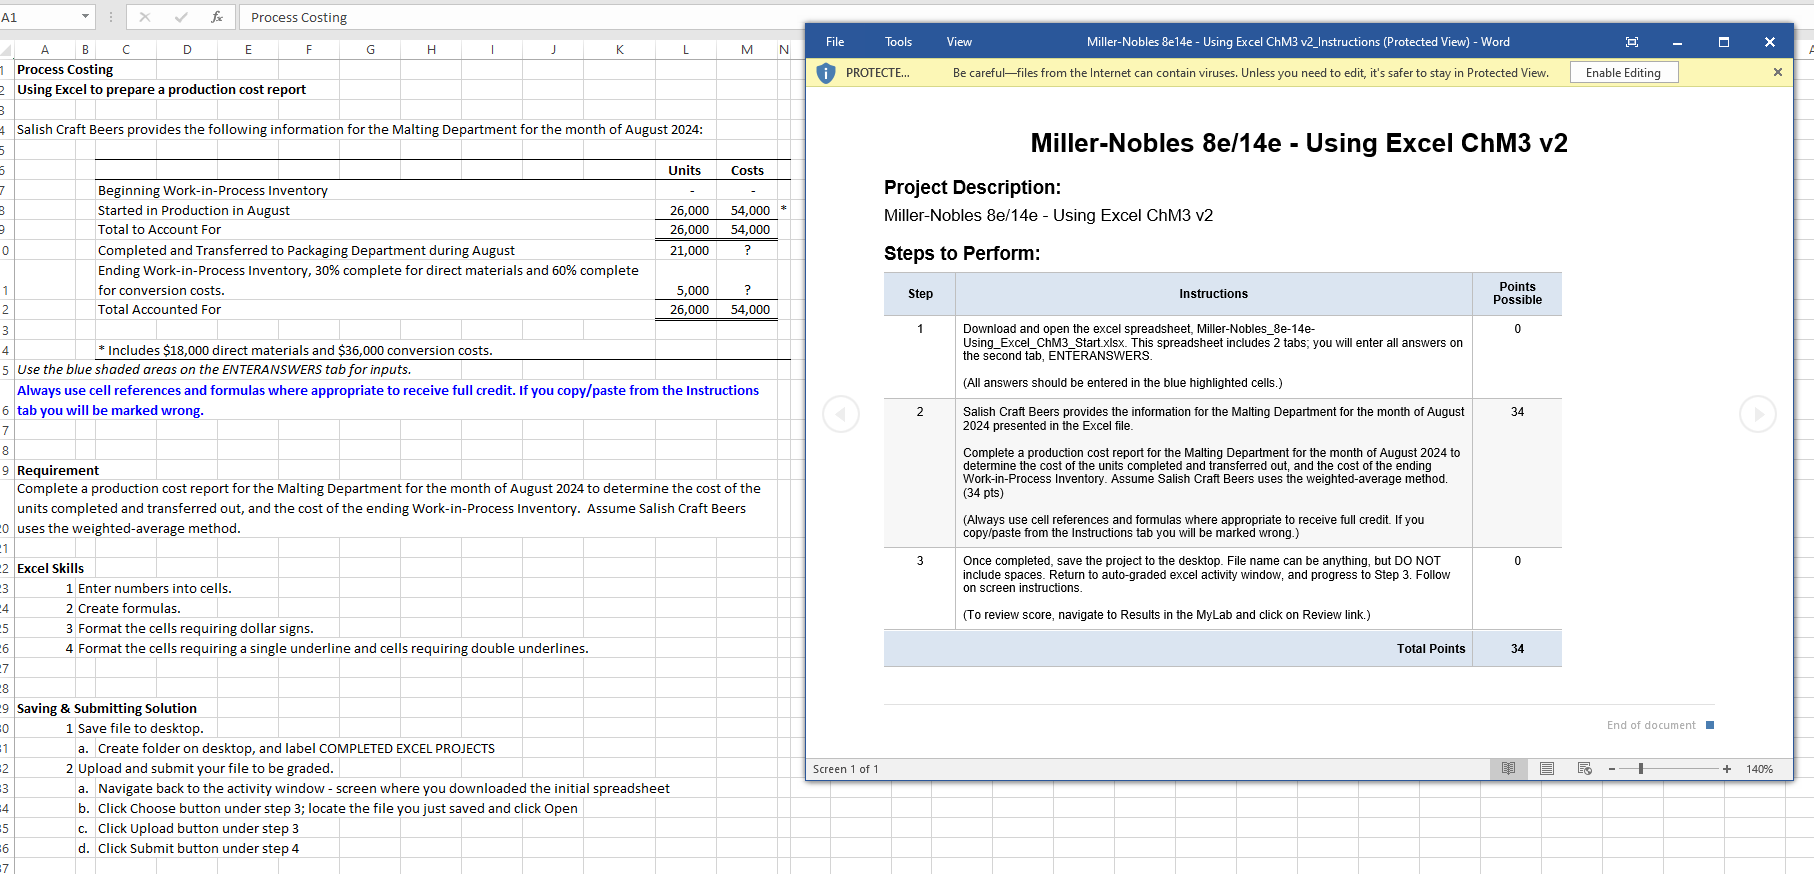Viewport: 1814px width, 874px height.
Task: Switch to Web Layout view in Word
Action: point(1585,769)
